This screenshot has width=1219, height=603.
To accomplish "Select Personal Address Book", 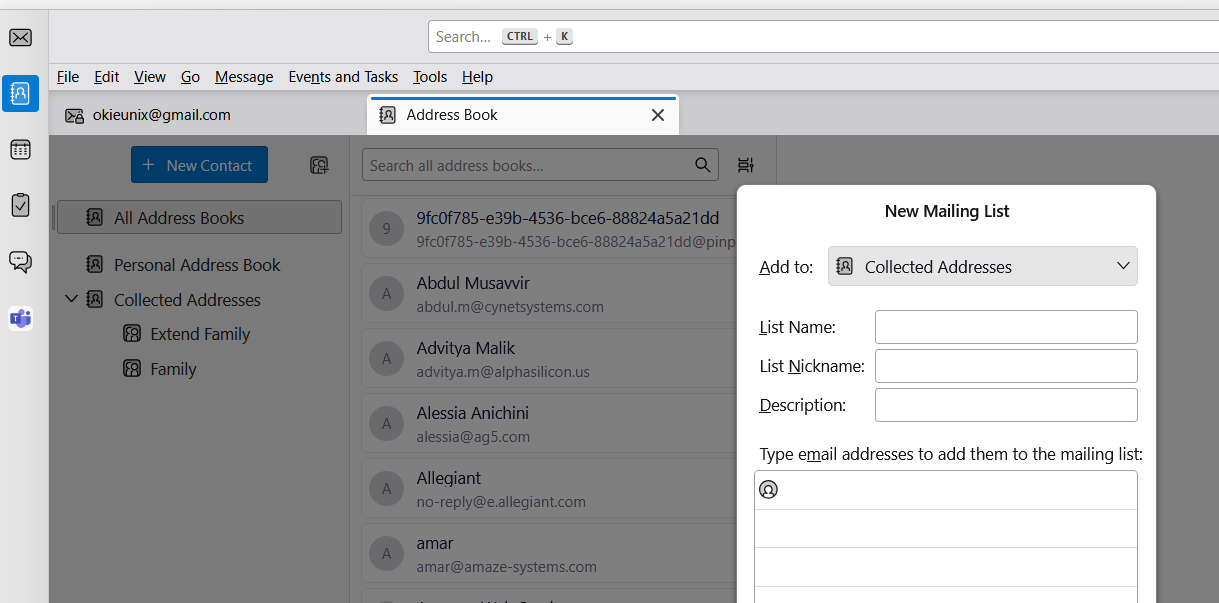I will click(197, 265).
